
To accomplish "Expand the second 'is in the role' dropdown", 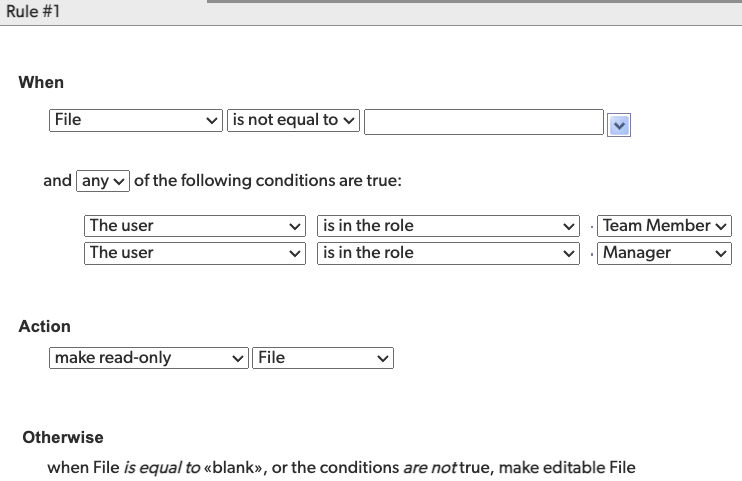I will [449, 253].
